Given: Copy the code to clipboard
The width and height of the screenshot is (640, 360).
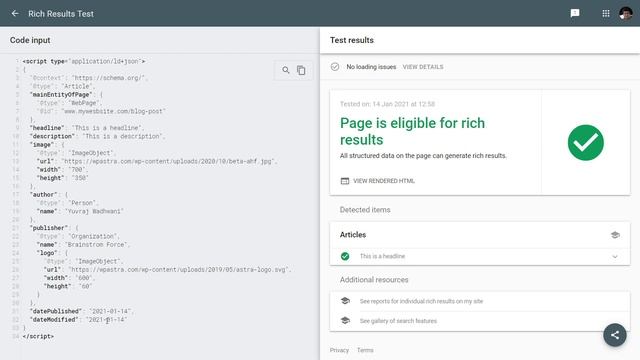Looking at the screenshot, I should point(301,70).
